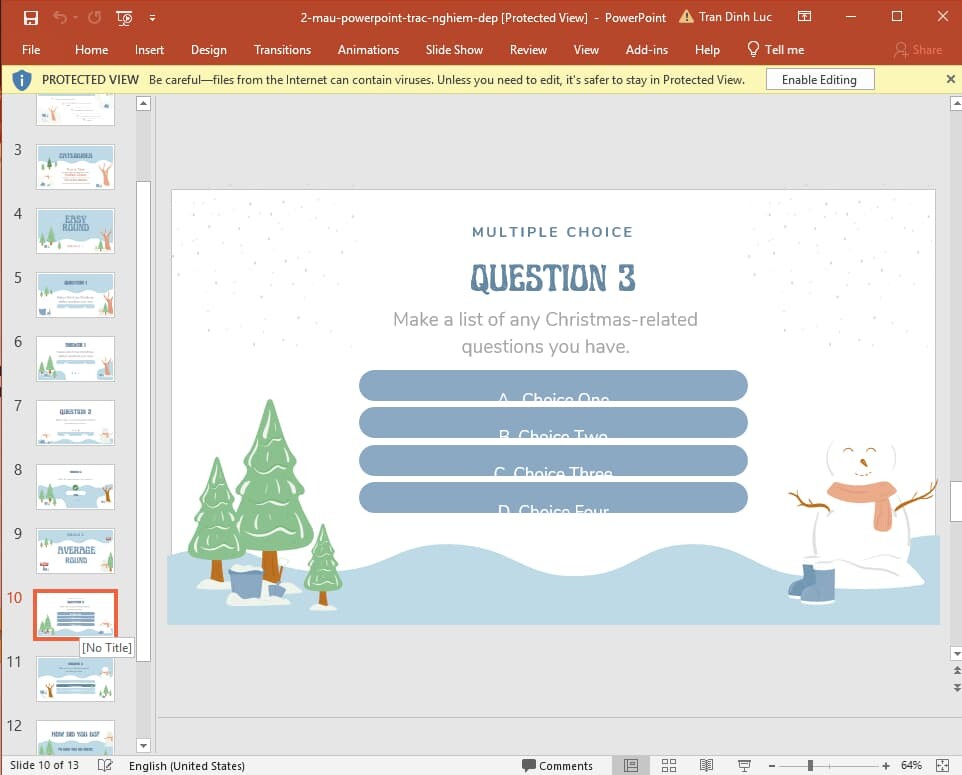Switch to Slide Sorter view
Image resolution: width=962 pixels, height=775 pixels.
[668, 765]
